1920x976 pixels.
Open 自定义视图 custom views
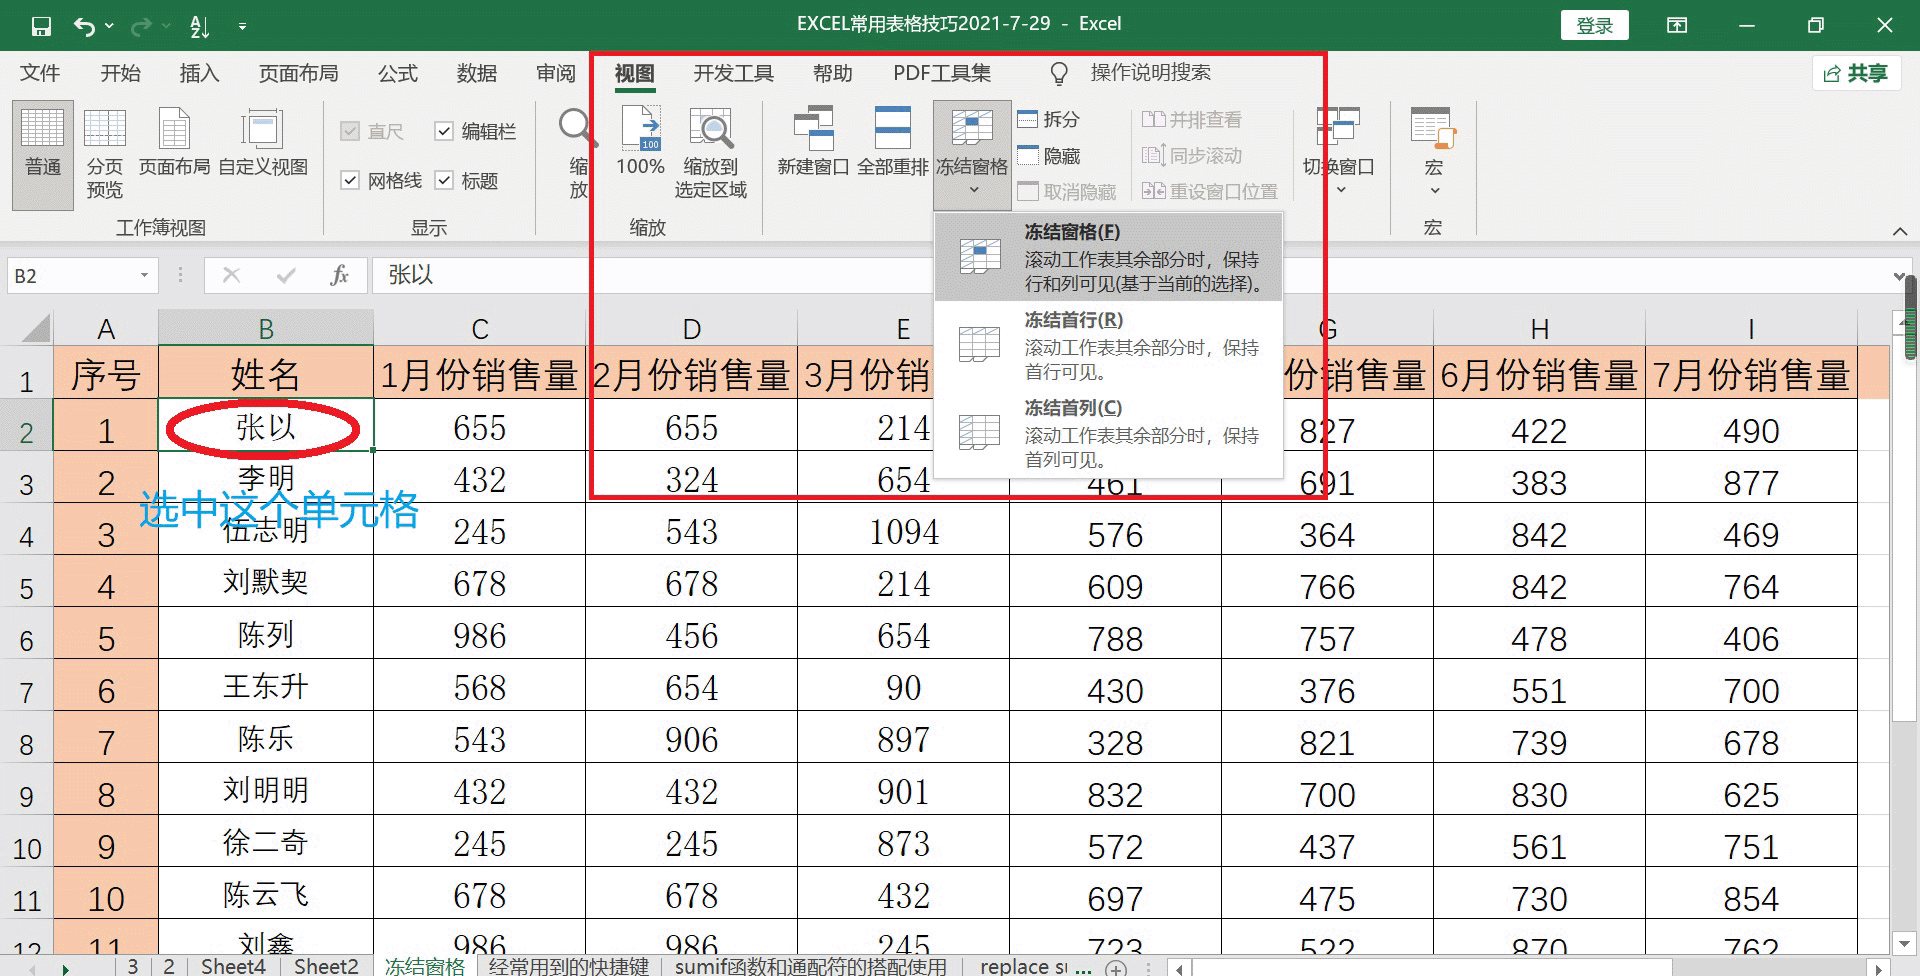click(263, 143)
